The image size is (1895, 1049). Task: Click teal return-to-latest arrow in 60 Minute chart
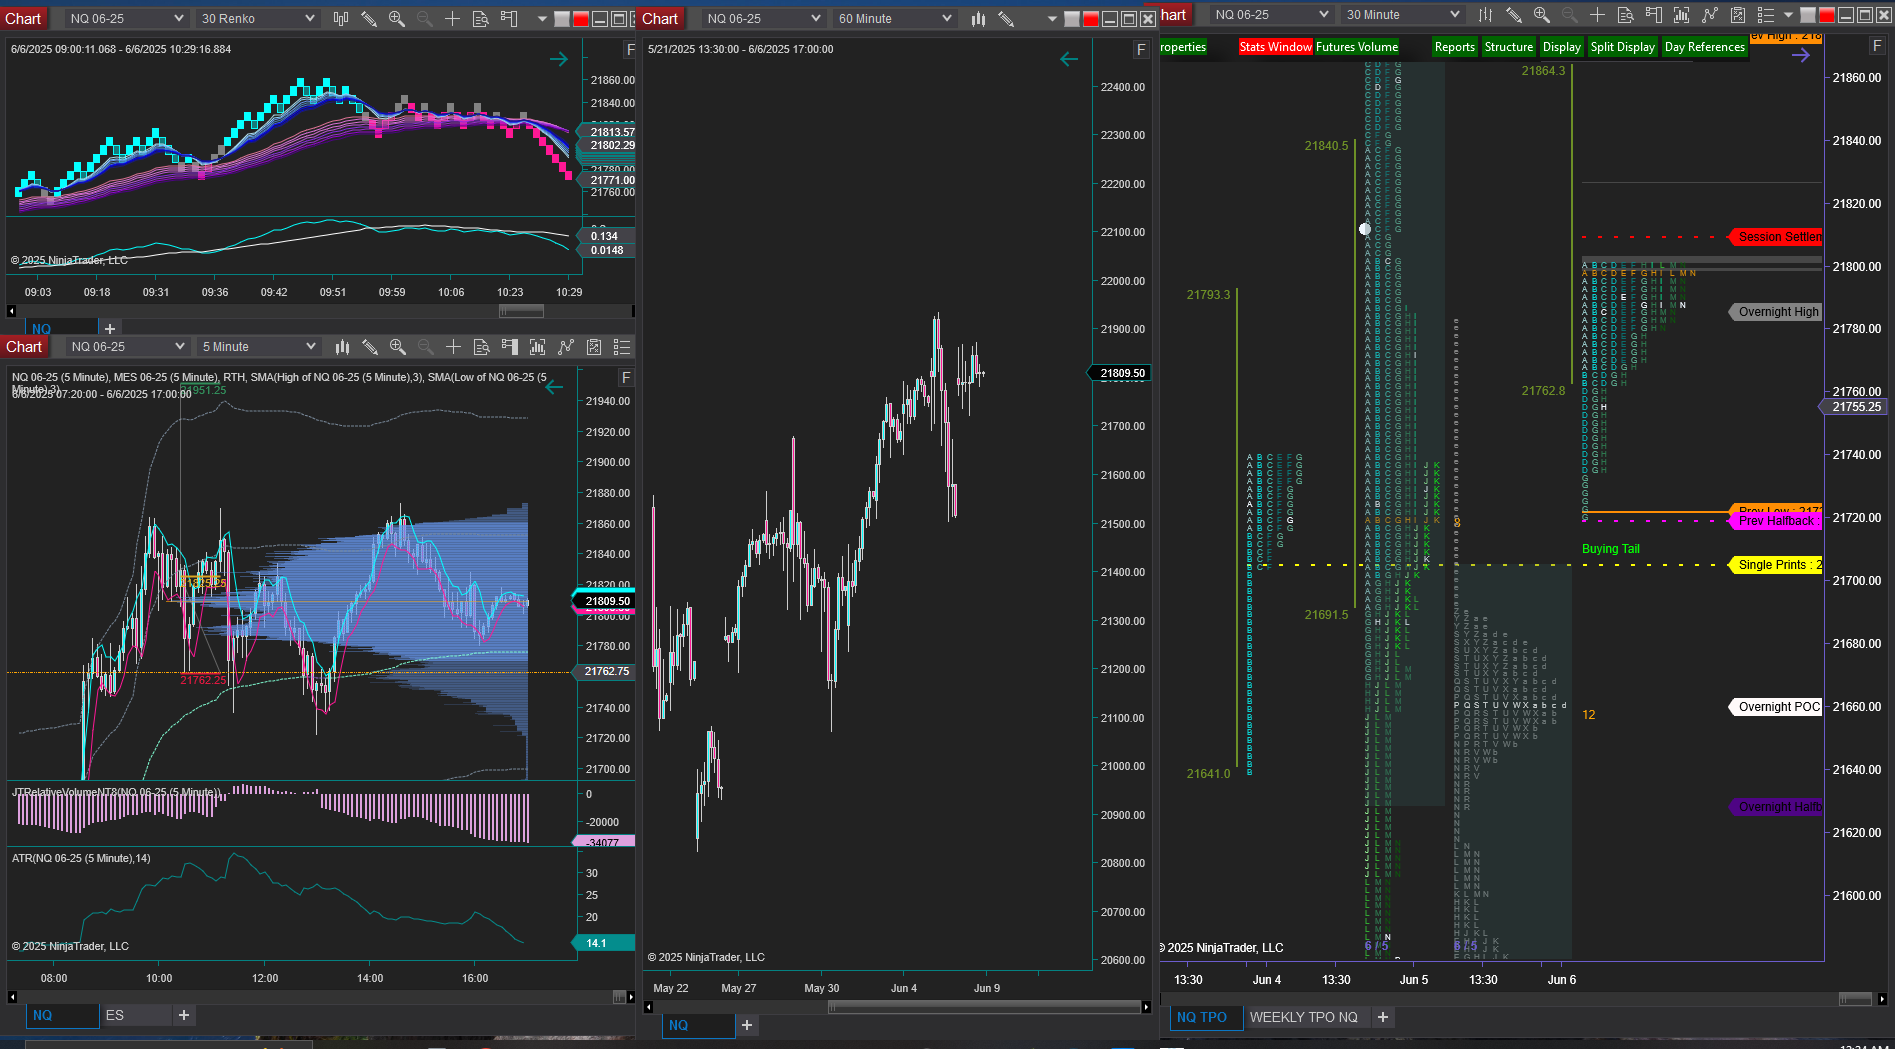point(1069,59)
